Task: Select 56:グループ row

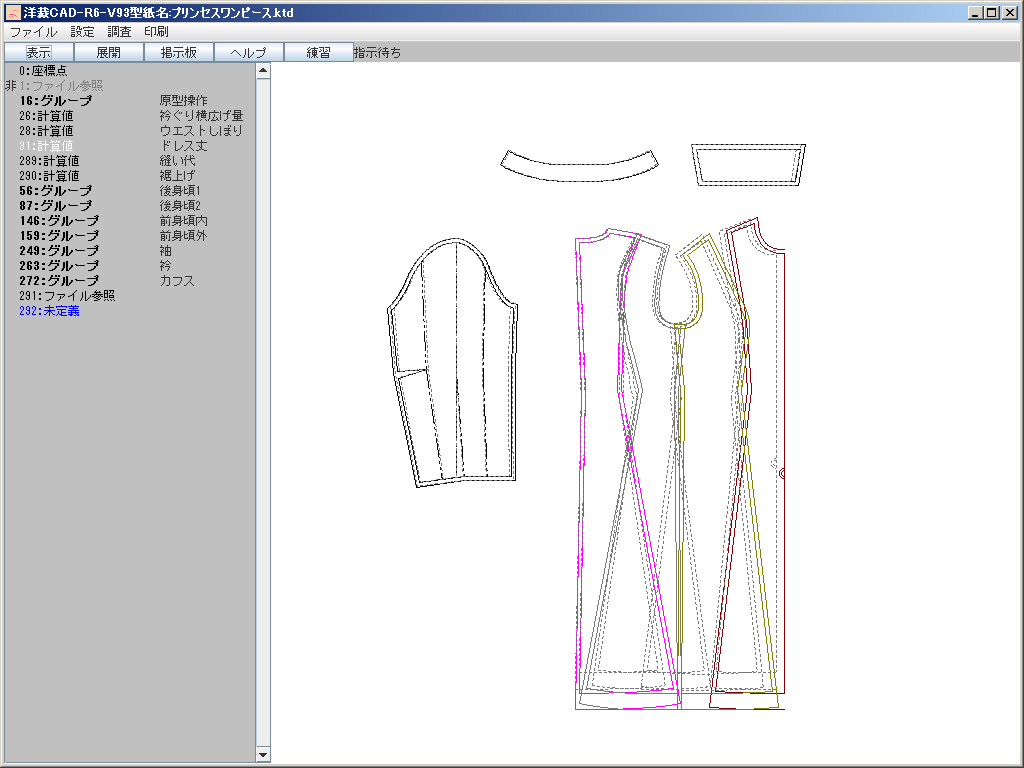Action: pos(130,191)
